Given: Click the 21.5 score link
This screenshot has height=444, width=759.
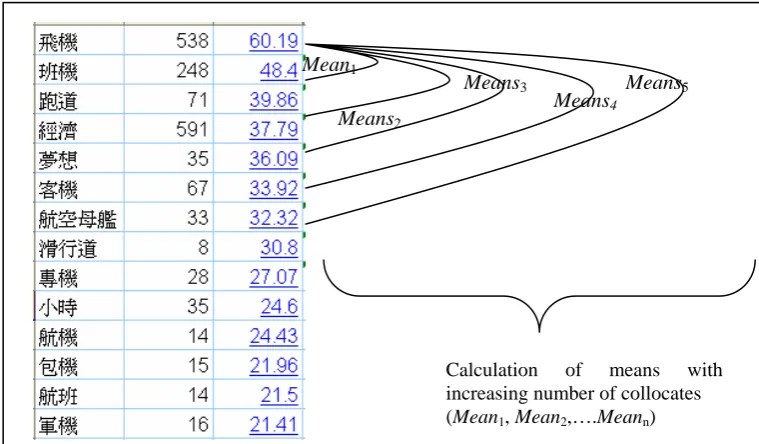Looking at the screenshot, I should click(279, 395).
